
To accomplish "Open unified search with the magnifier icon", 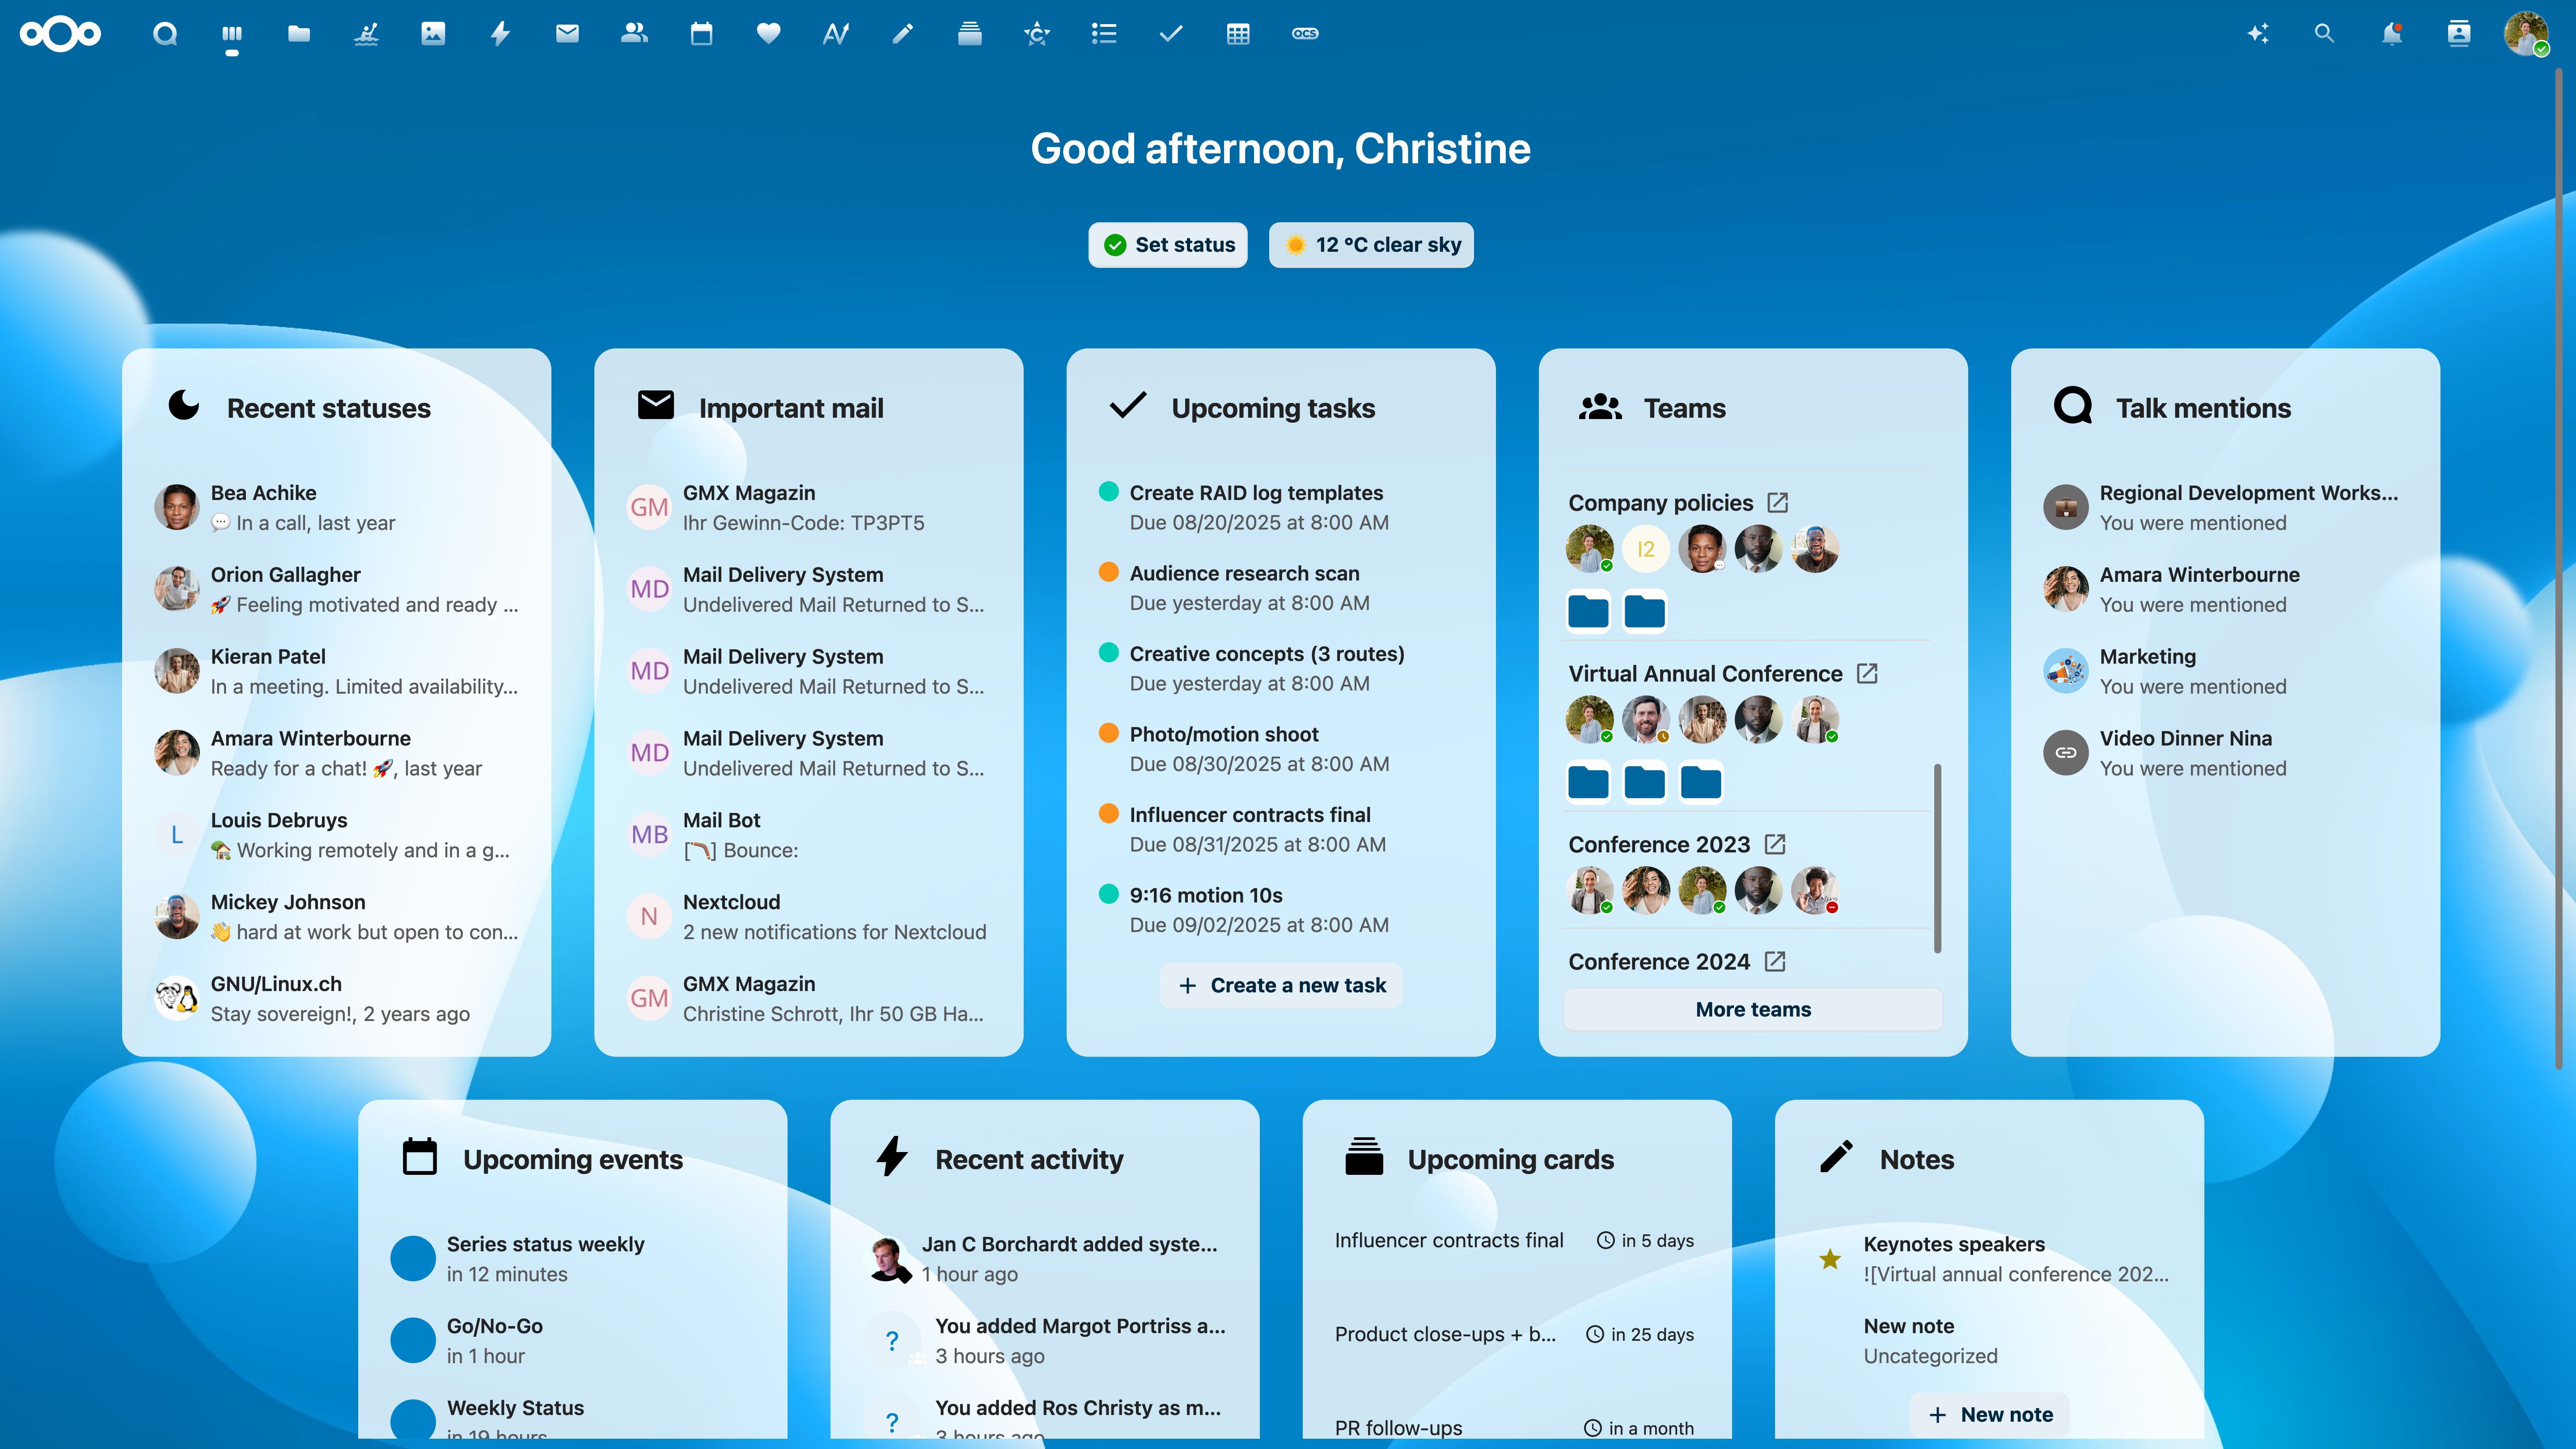I will (2324, 33).
